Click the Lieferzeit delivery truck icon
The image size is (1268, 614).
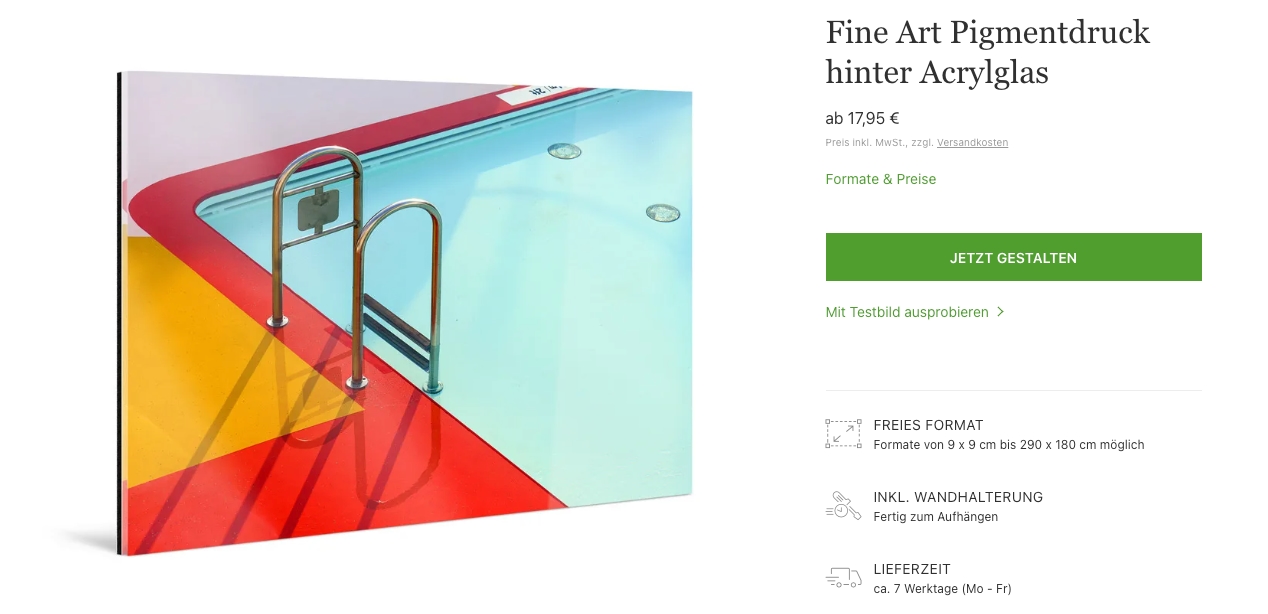[x=843, y=578]
